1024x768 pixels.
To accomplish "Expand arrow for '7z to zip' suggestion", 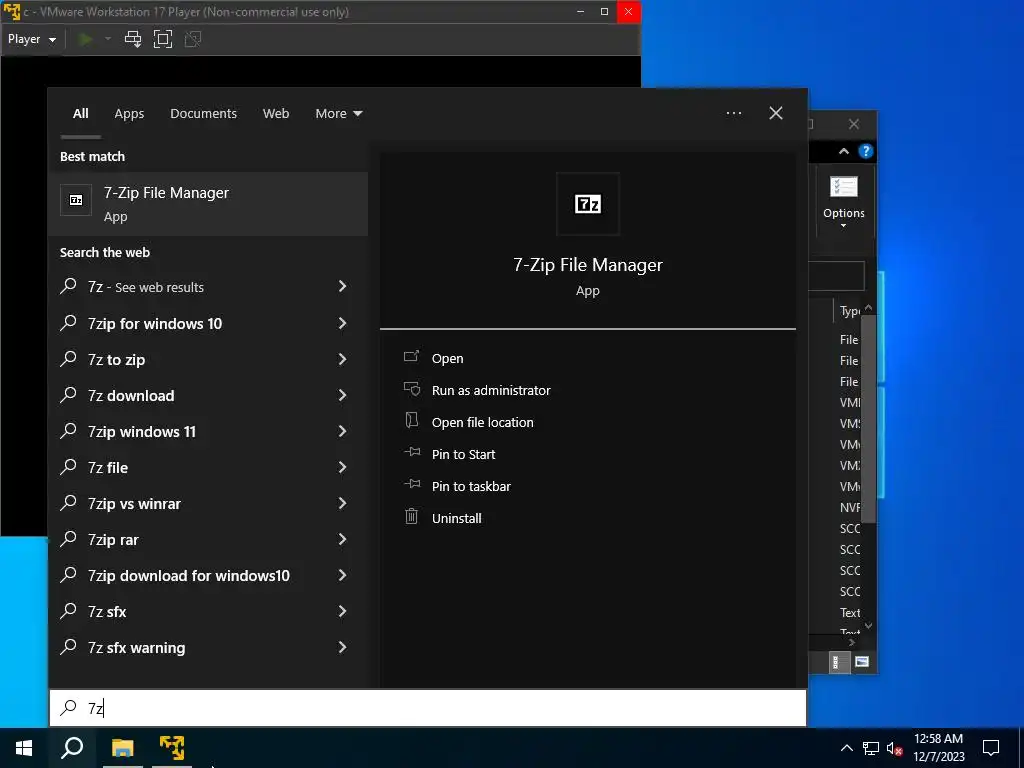I will click(342, 359).
